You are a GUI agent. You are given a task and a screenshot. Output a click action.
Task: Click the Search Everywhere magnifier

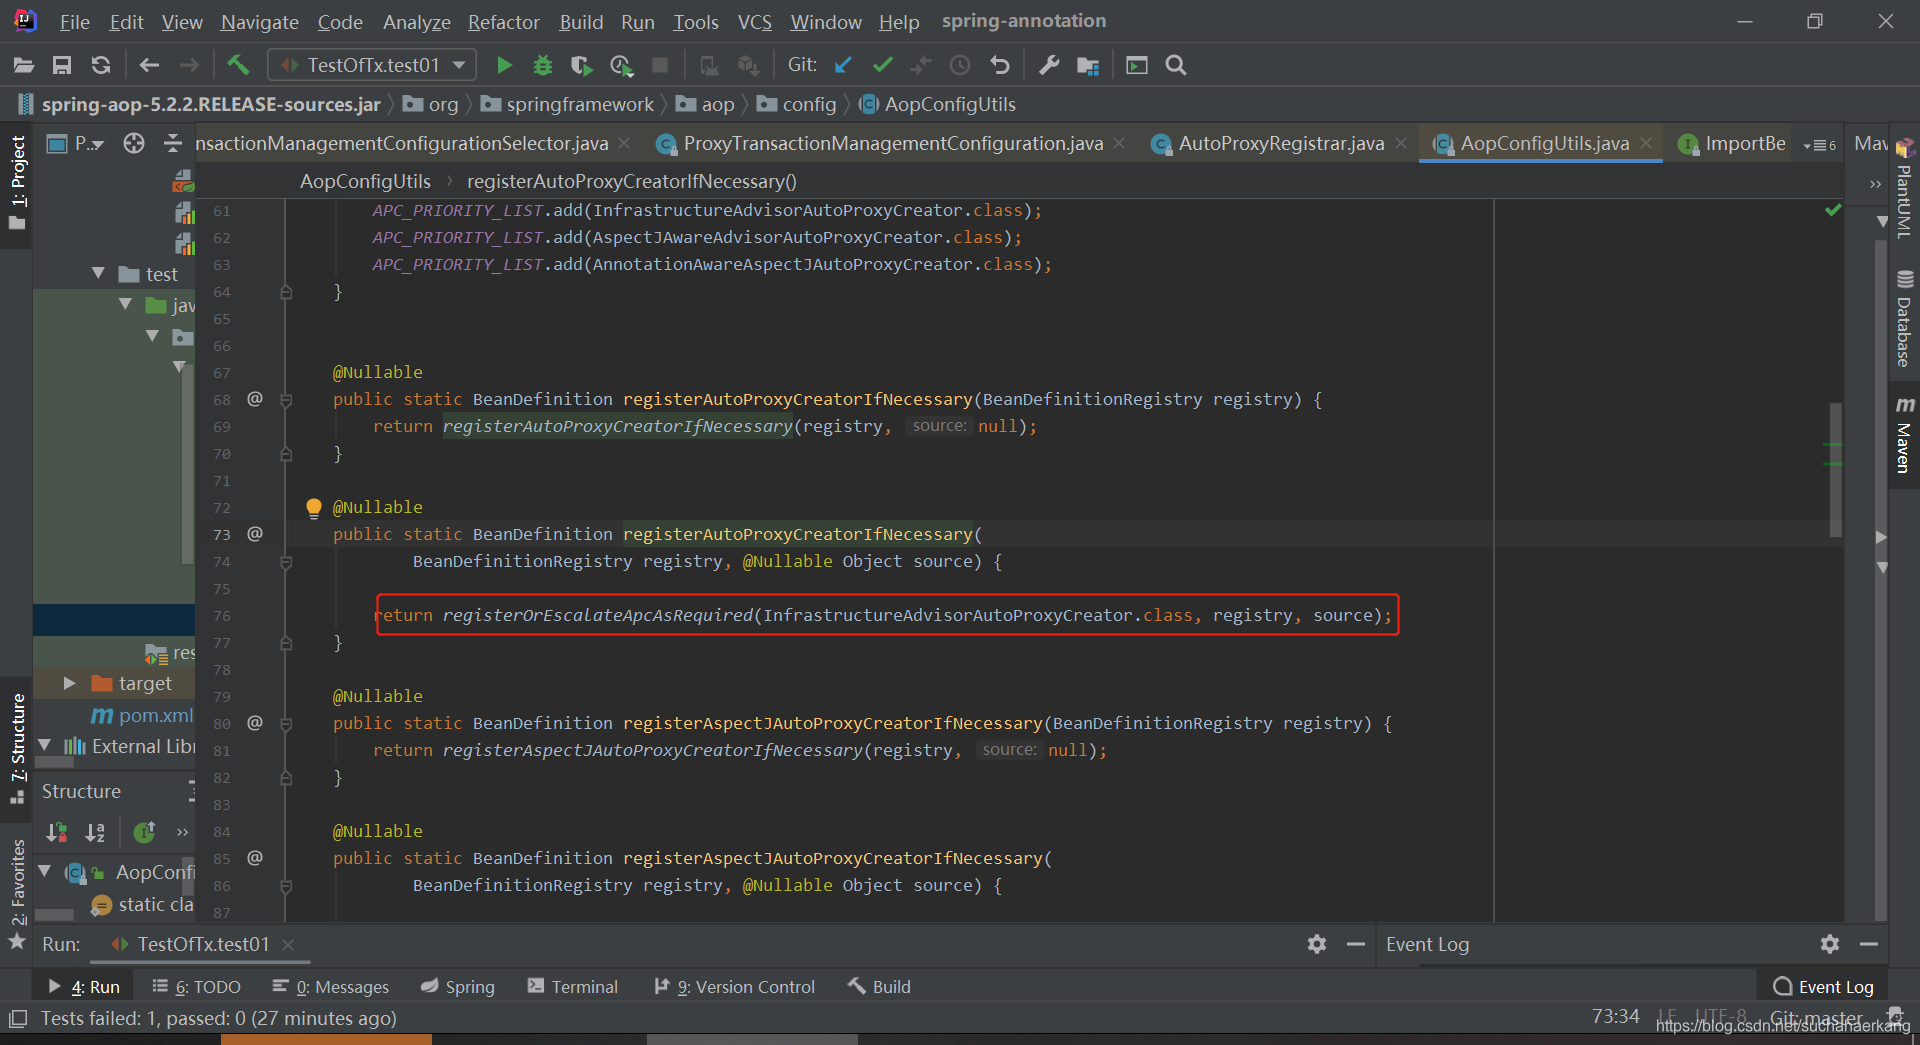pyautogui.click(x=1176, y=65)
